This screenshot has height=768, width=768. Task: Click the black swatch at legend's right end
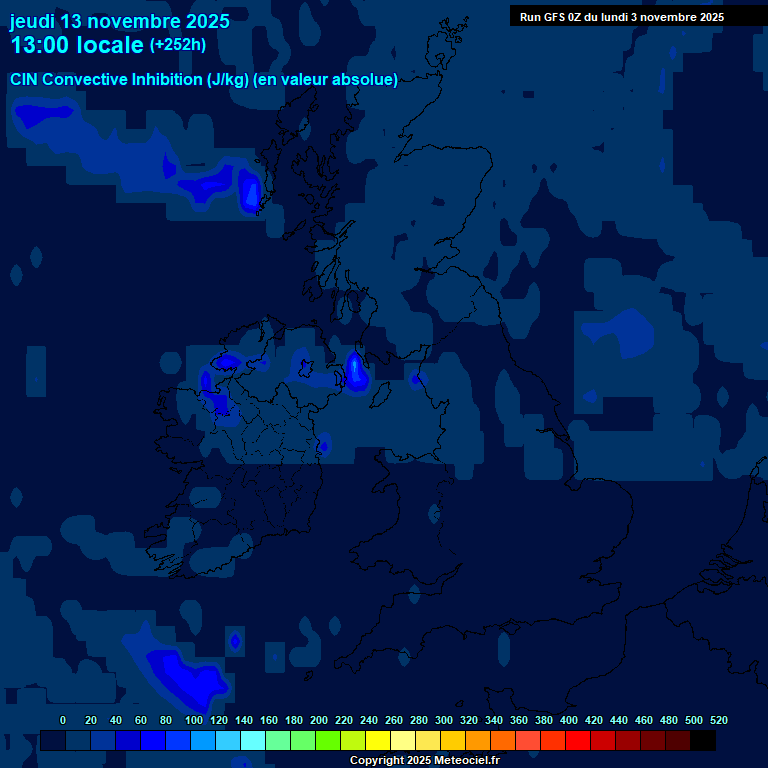pyautogui.click(x=703, y=740)
